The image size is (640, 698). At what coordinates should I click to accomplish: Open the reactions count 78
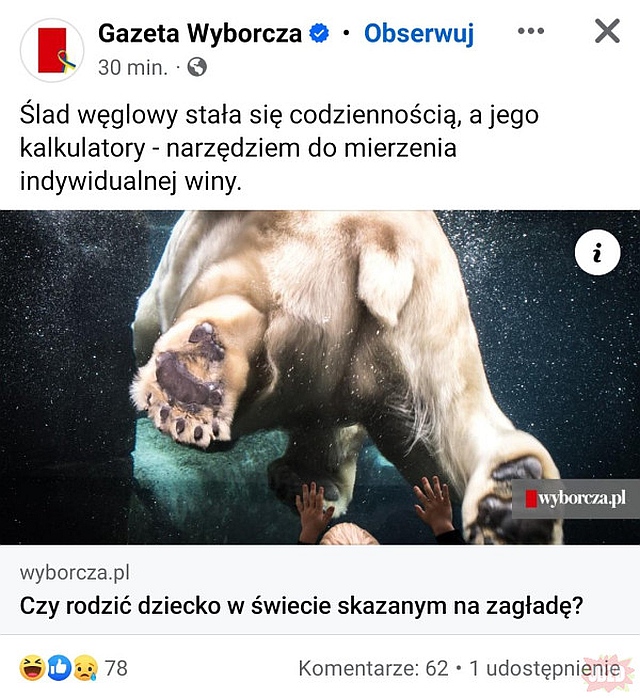[x=116, y=668]
